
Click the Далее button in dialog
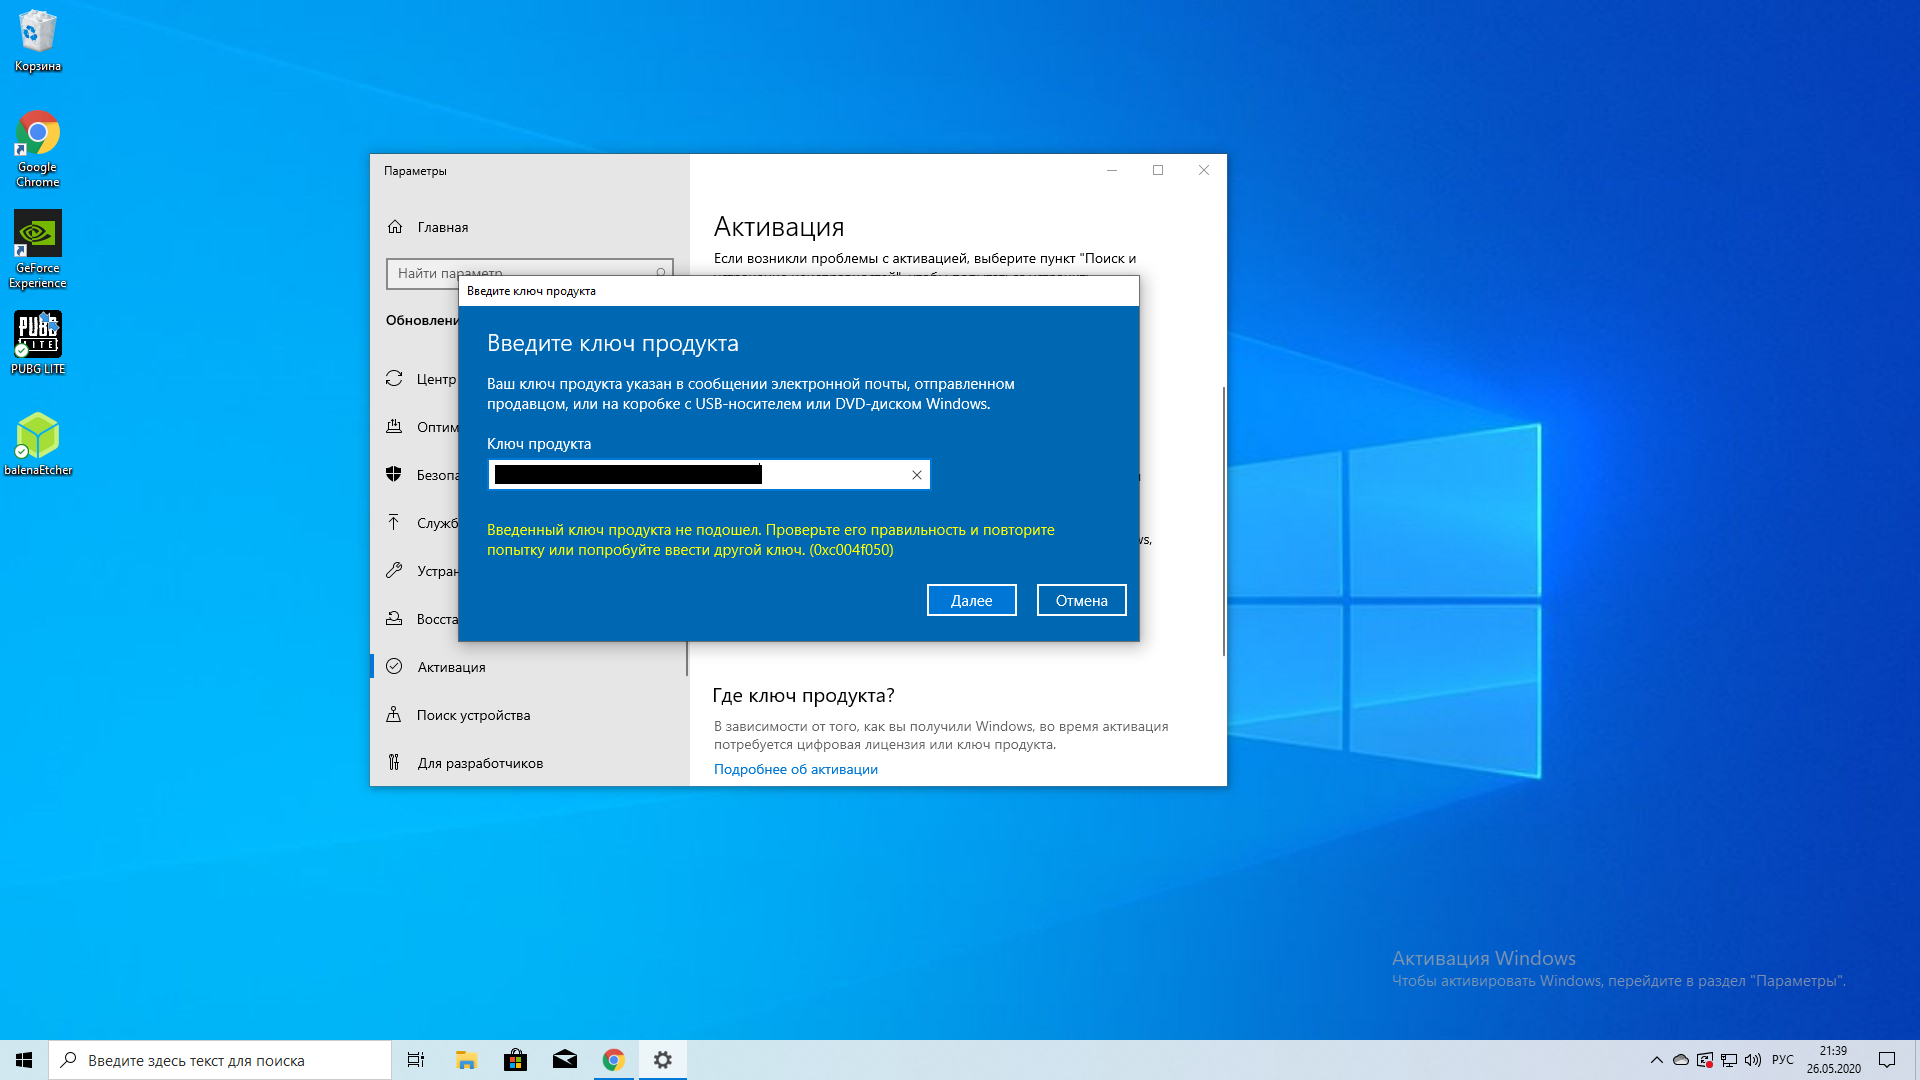(x=972, y=600)
